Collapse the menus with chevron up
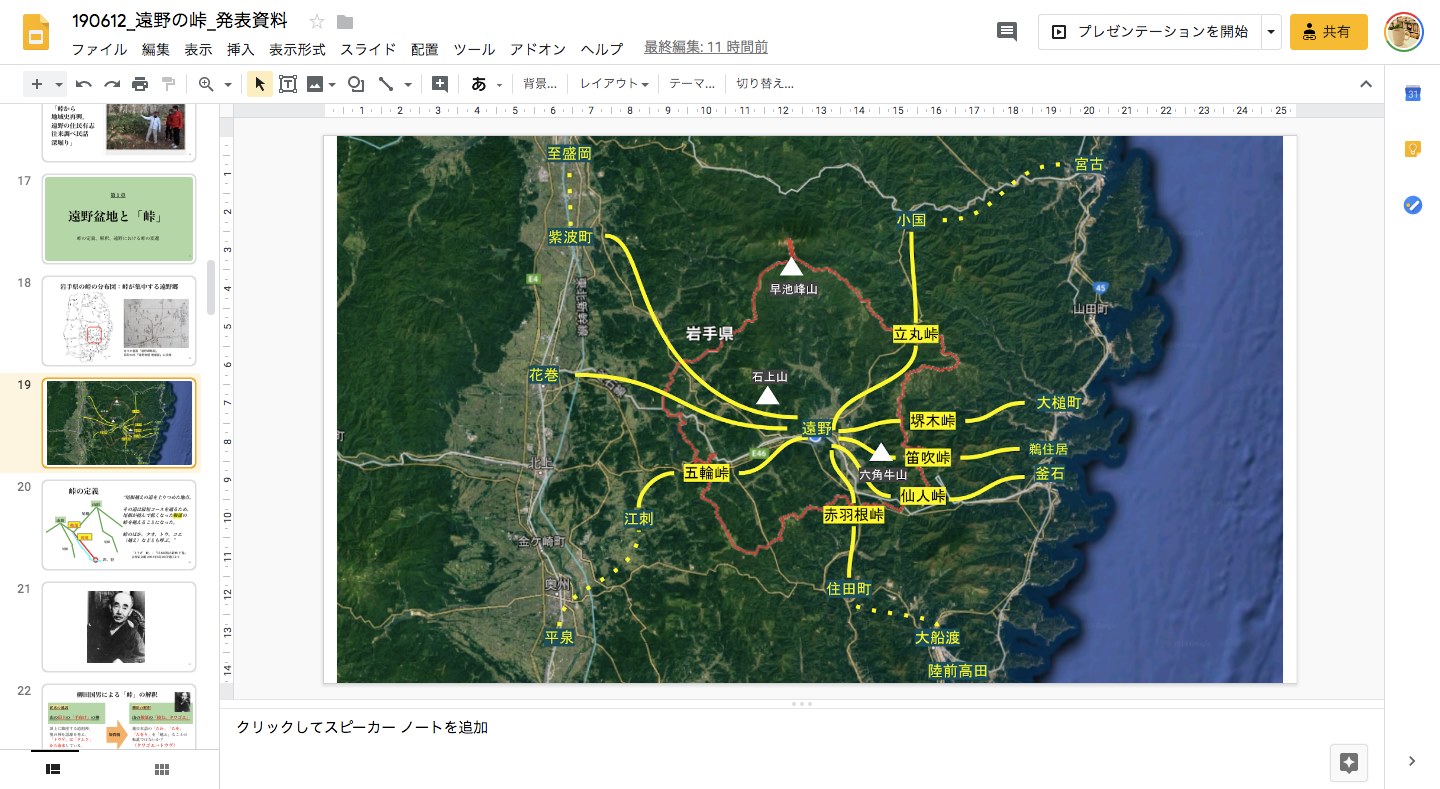 (x=1366, y=84)
